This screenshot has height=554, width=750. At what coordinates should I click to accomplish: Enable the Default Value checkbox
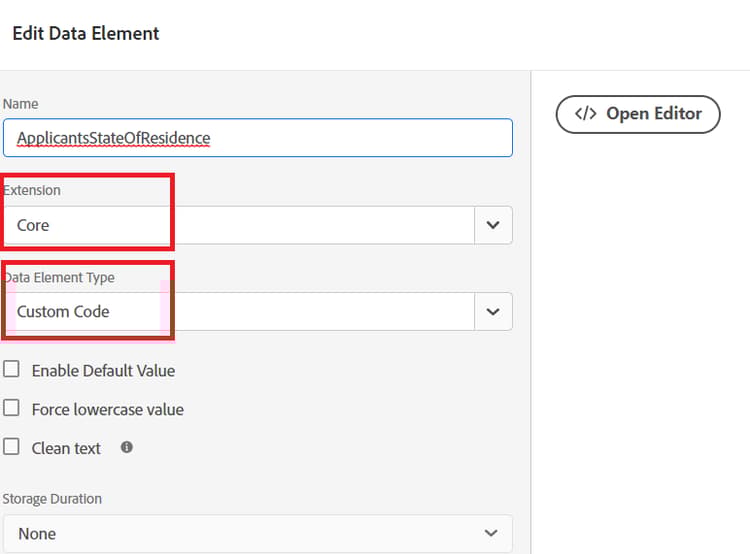tap(11, 369)
